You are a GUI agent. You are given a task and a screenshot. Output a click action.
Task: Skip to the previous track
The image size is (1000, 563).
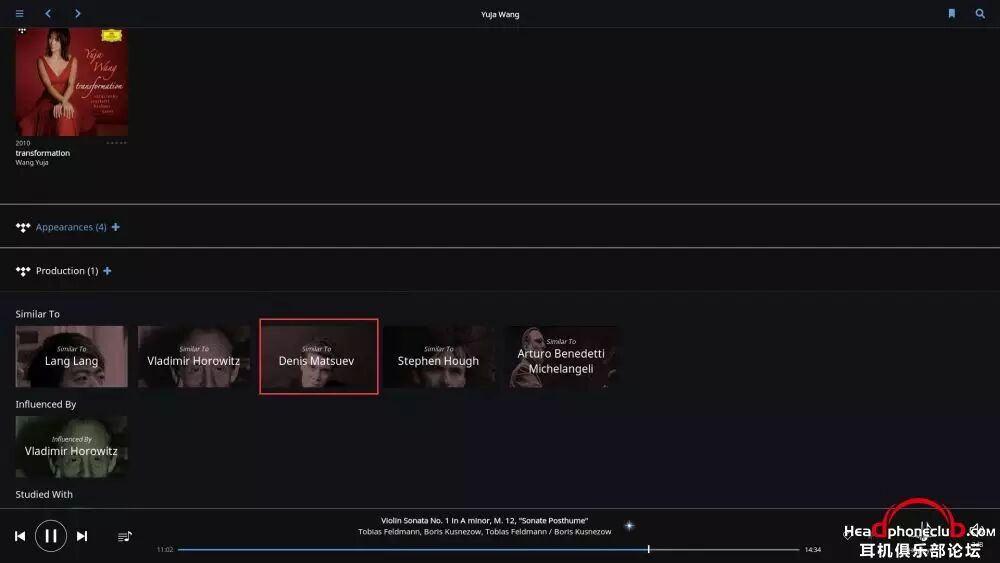[x=20, y=536]
